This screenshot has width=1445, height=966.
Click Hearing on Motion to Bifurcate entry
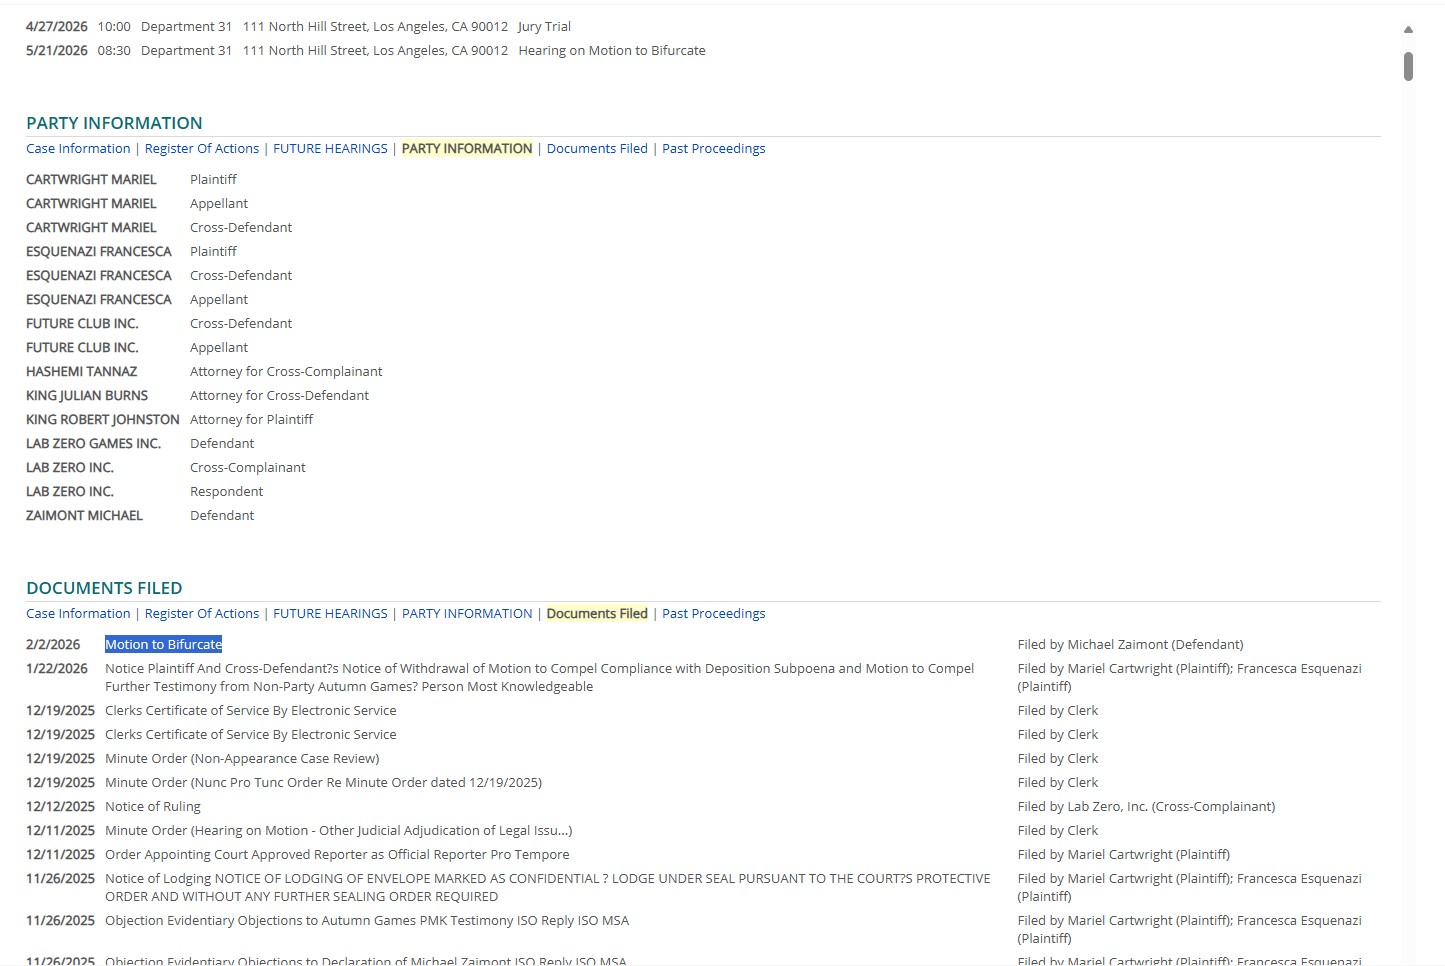click(612, 51)
